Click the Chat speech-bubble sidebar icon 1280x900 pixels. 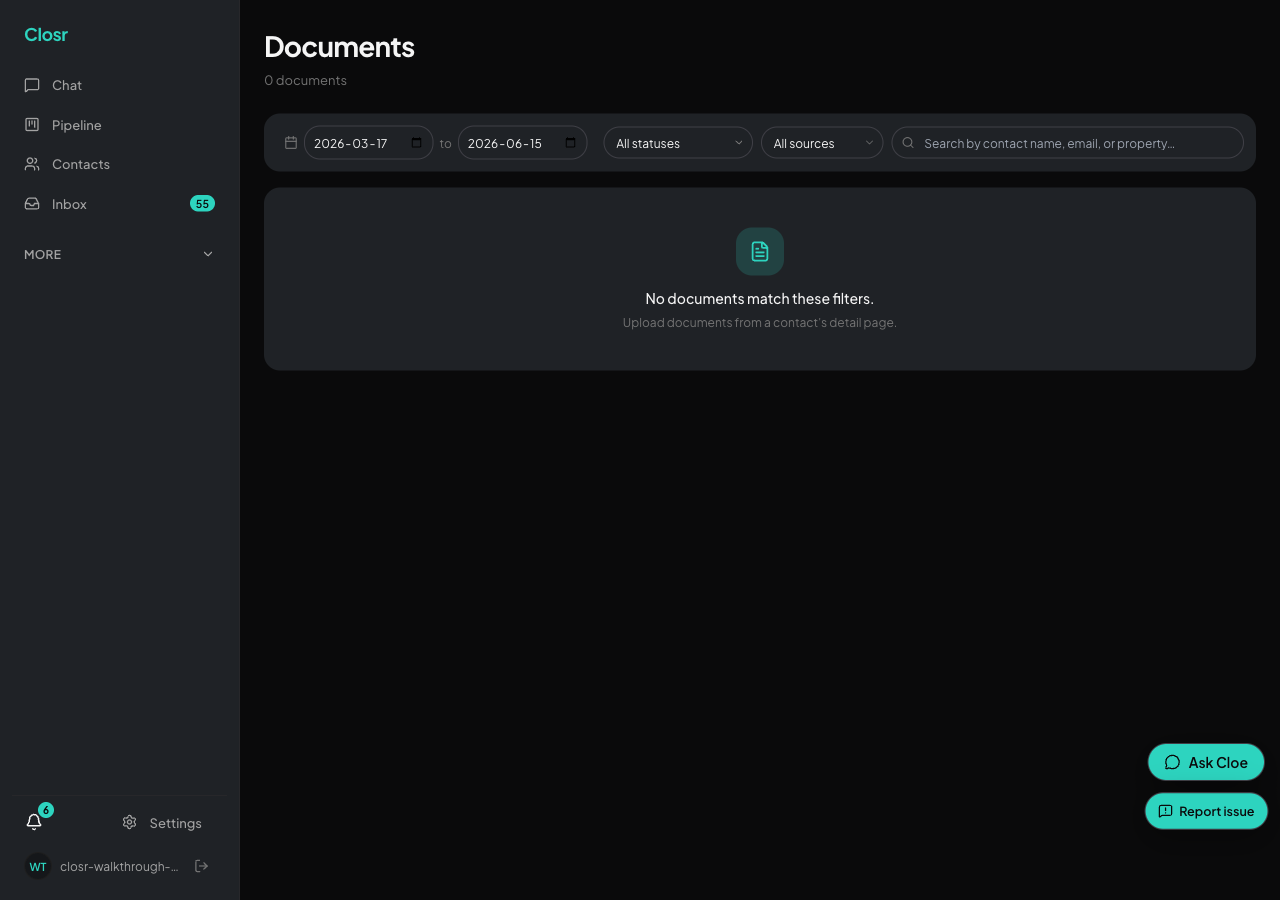32,85
